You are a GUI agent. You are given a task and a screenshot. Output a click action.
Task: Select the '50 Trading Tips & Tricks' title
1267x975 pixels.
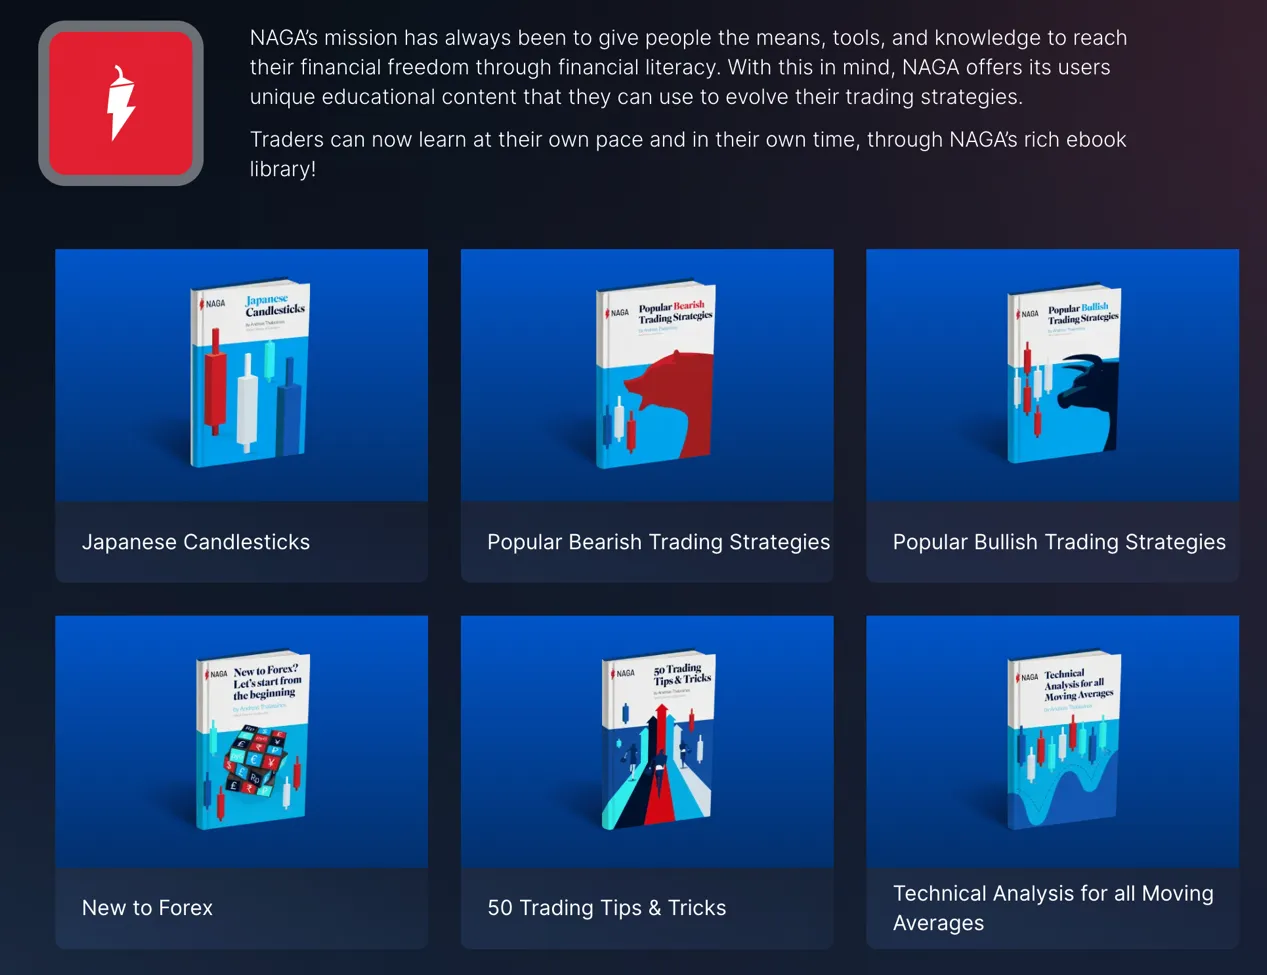606,908
